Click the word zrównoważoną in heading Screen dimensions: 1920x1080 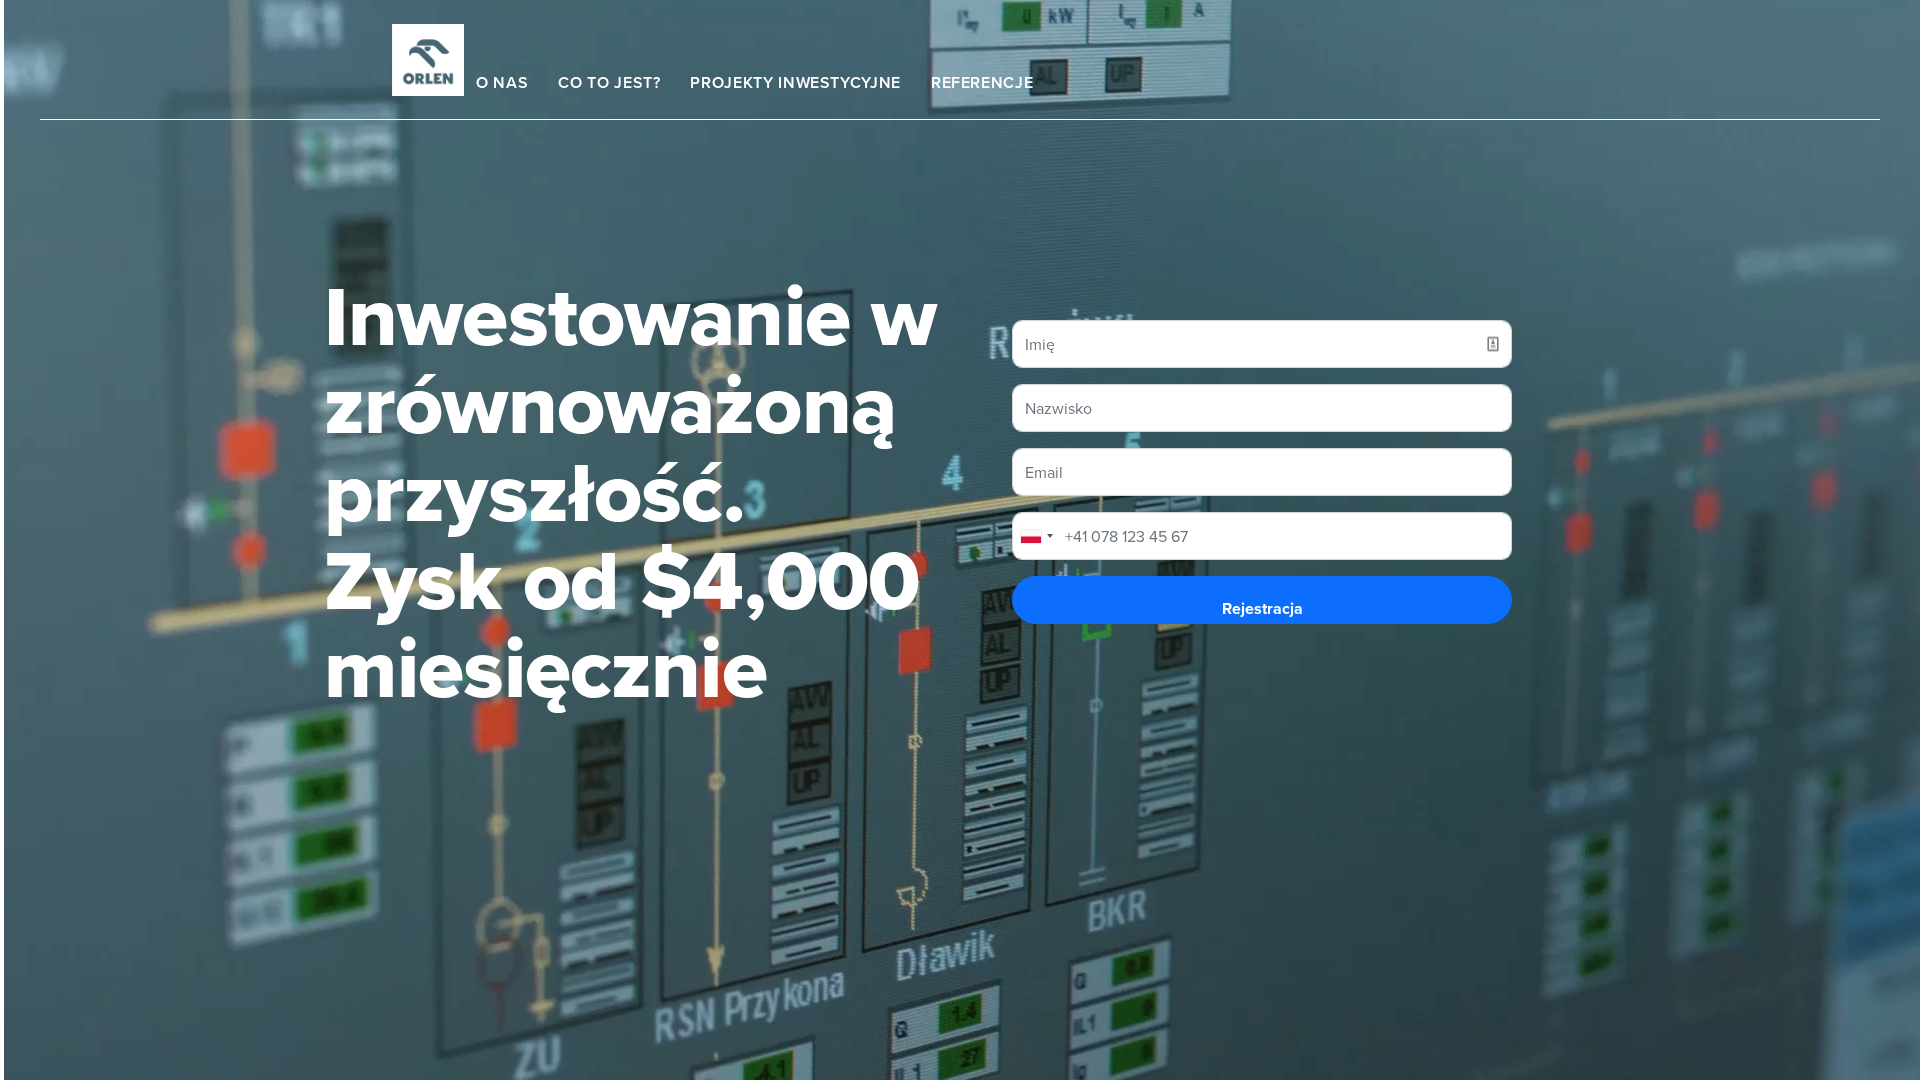click(610, 408)
